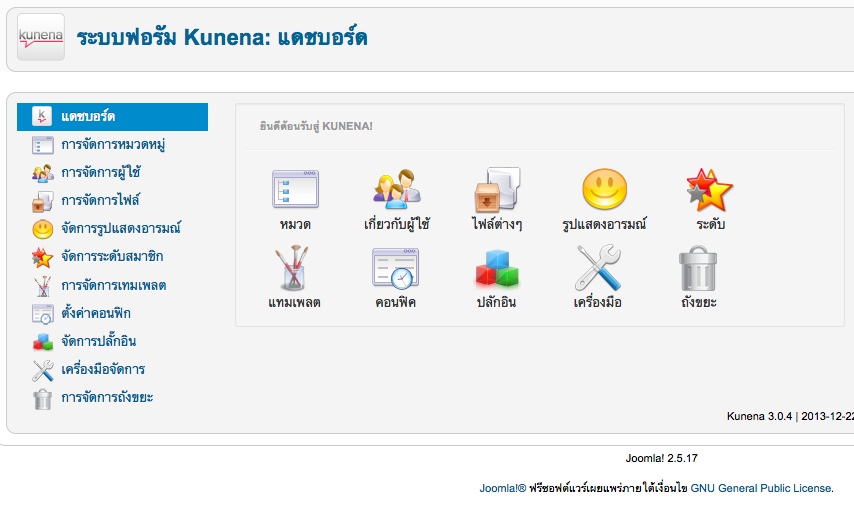
Task: Click the แทมเพลต label in the panel
Action: pos(294,302)
